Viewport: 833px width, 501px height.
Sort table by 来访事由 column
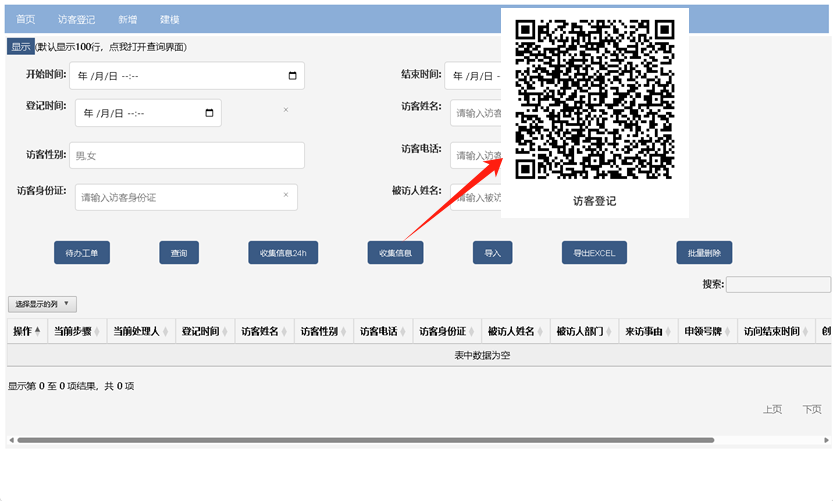point(649,332)
